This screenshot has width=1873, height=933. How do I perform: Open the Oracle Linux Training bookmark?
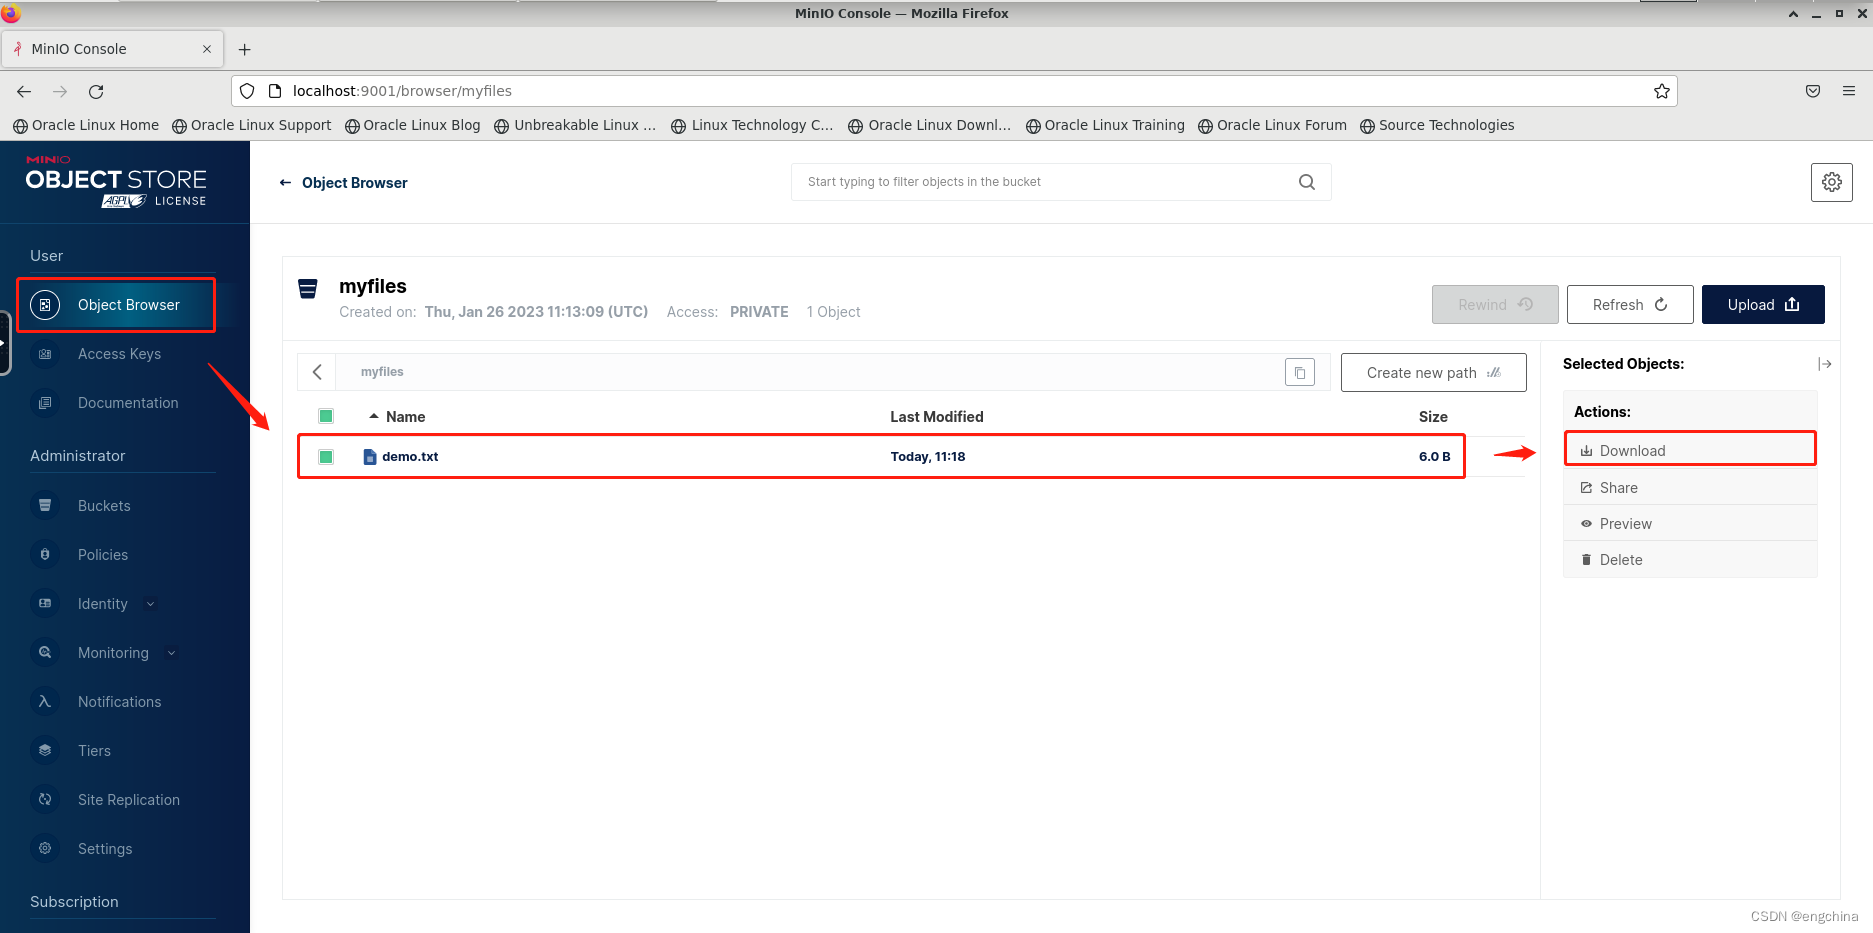pyautogui.click(x=1105, y=125)
